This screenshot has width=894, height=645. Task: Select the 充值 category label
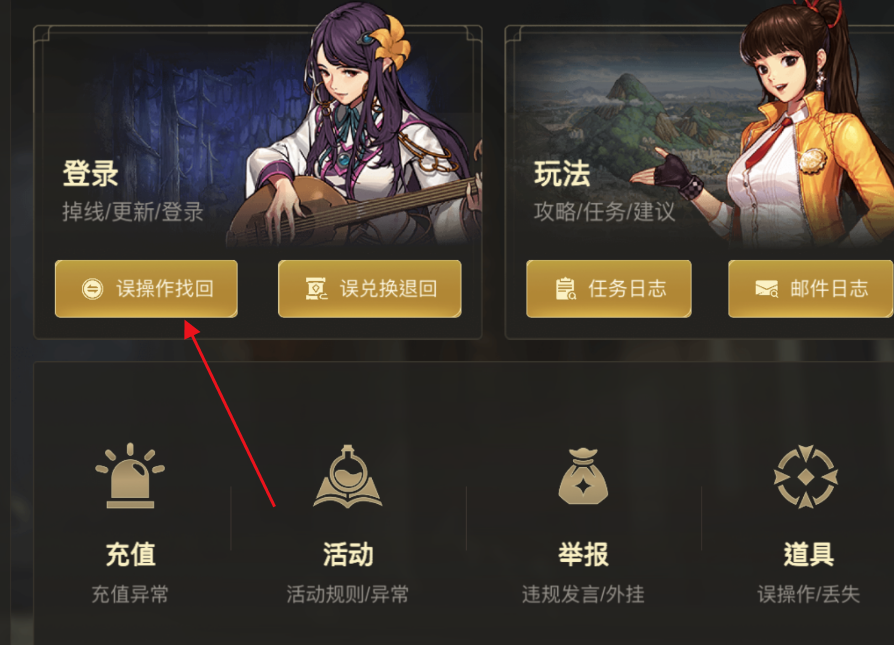pos(131,554)
